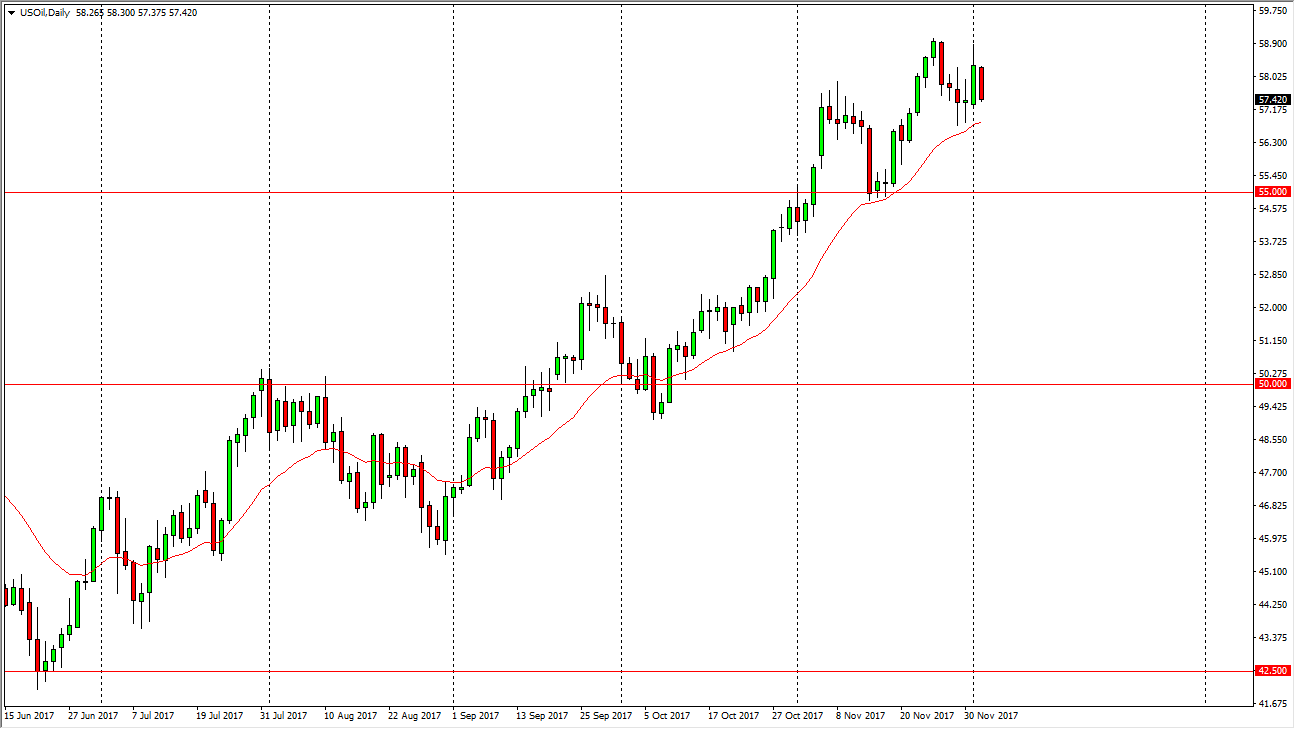
Task: Click the 47.700 price axis label
Action: pos(1272,473)
